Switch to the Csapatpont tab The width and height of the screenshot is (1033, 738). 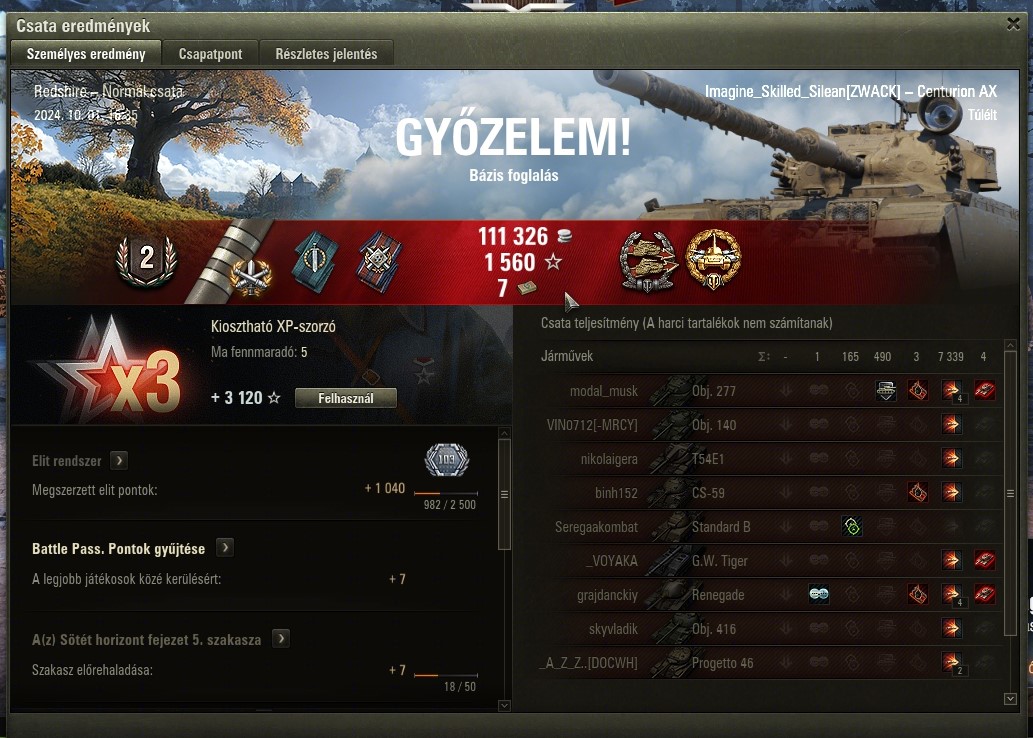[x=210, y=54]
